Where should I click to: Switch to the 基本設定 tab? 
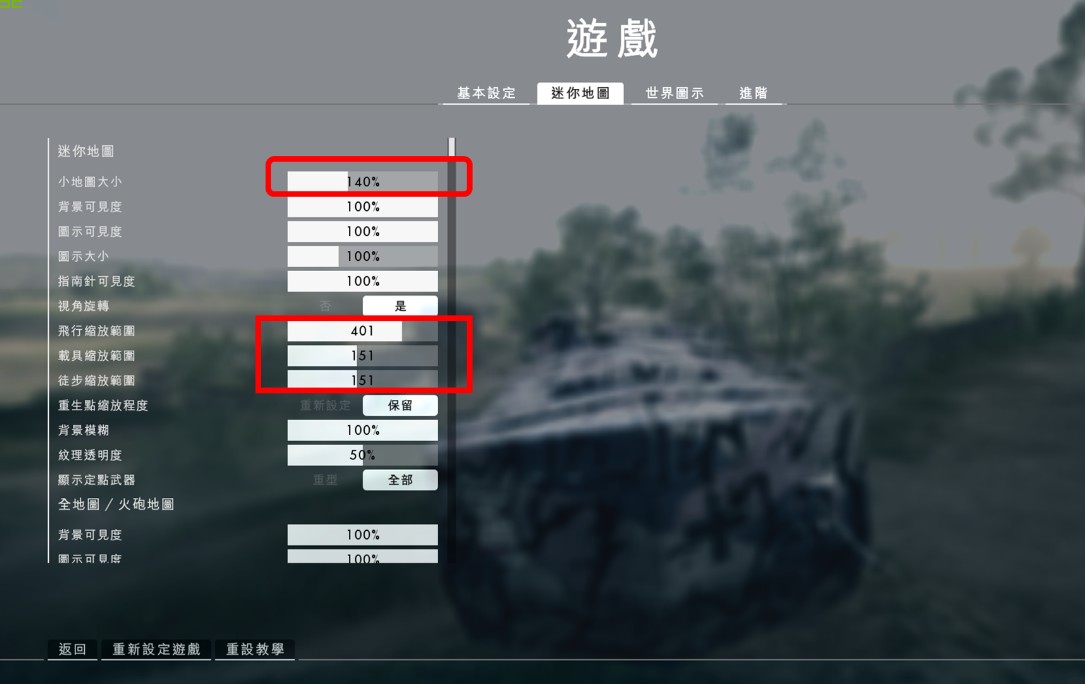tap(486, 93)
